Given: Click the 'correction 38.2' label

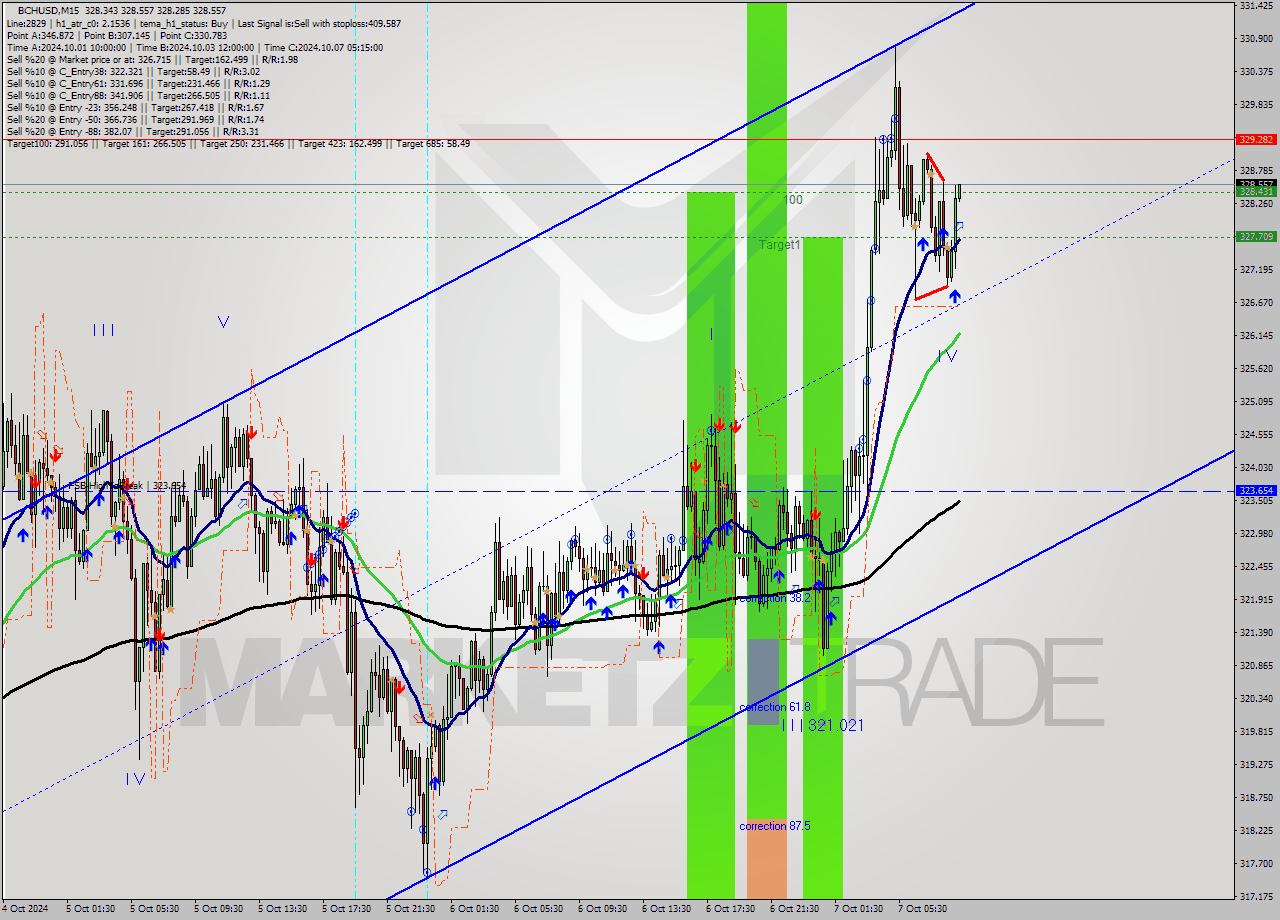Looking at the screenshot, I should tap(774, 597).
